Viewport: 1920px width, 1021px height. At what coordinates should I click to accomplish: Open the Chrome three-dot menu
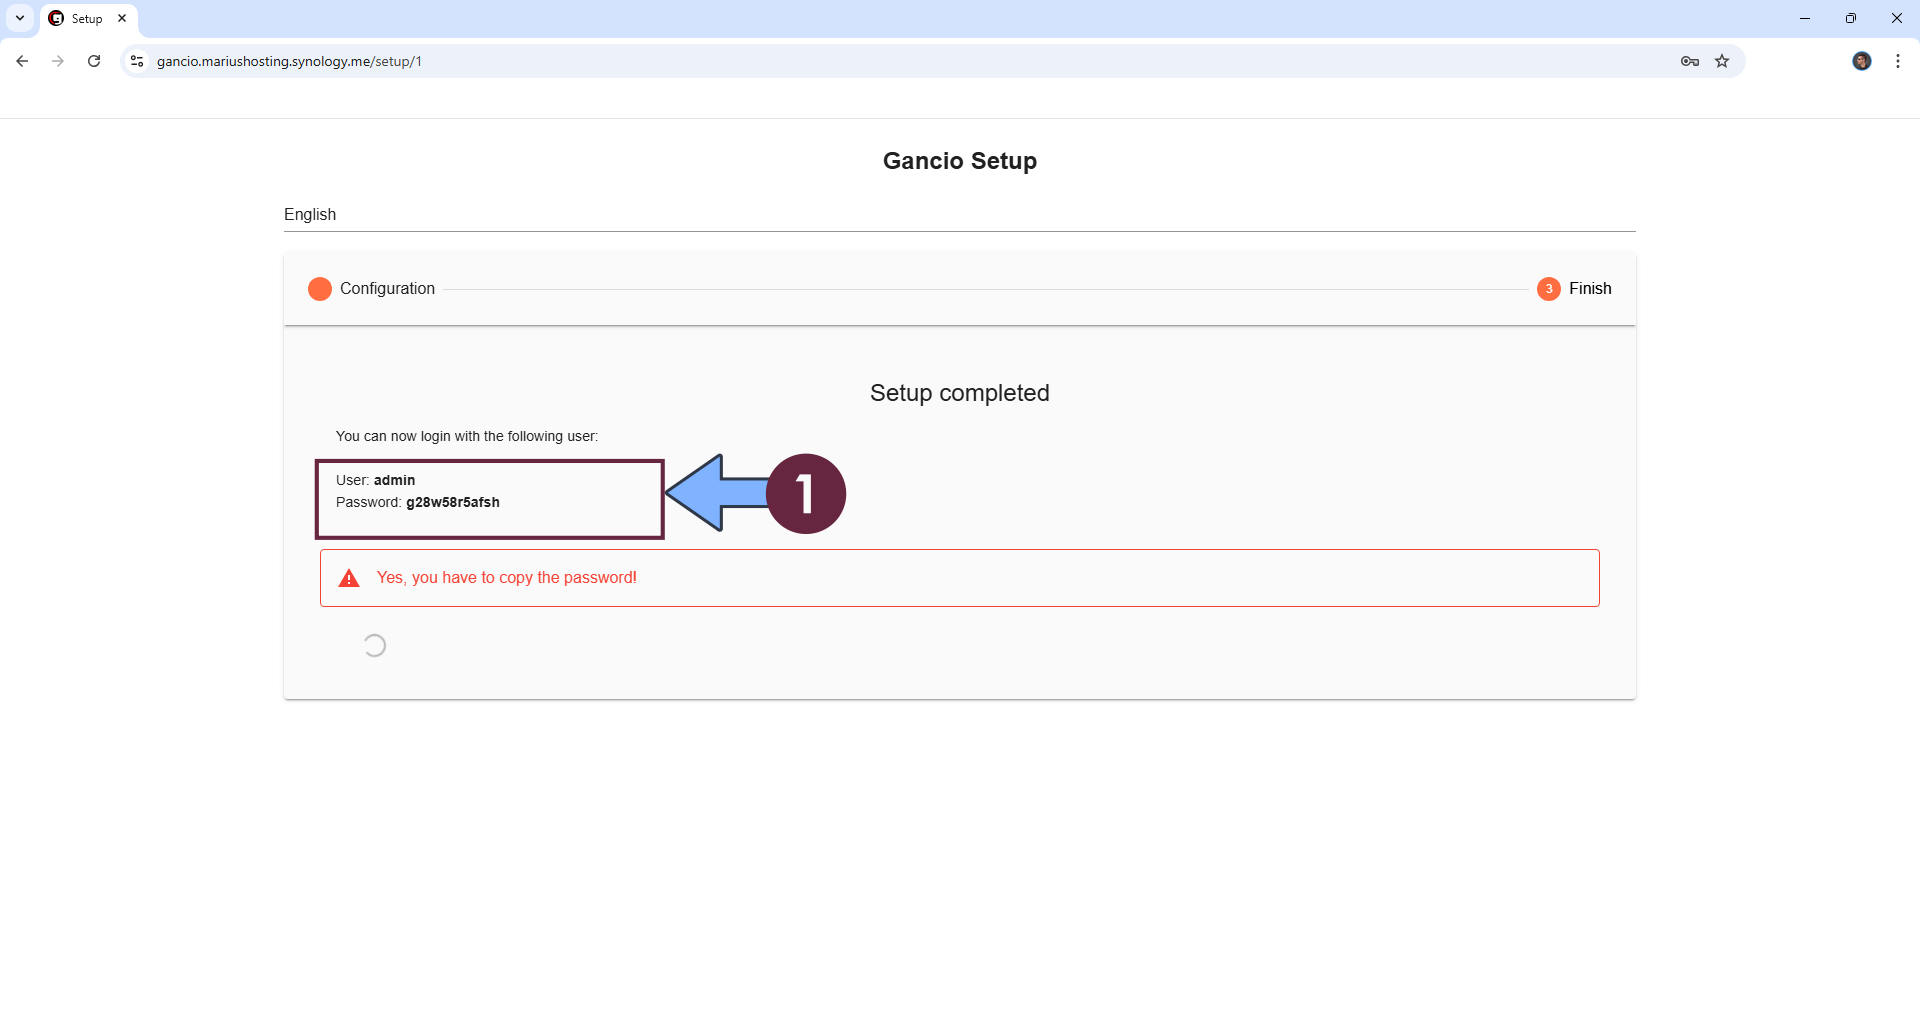(x=1898, y=61)
